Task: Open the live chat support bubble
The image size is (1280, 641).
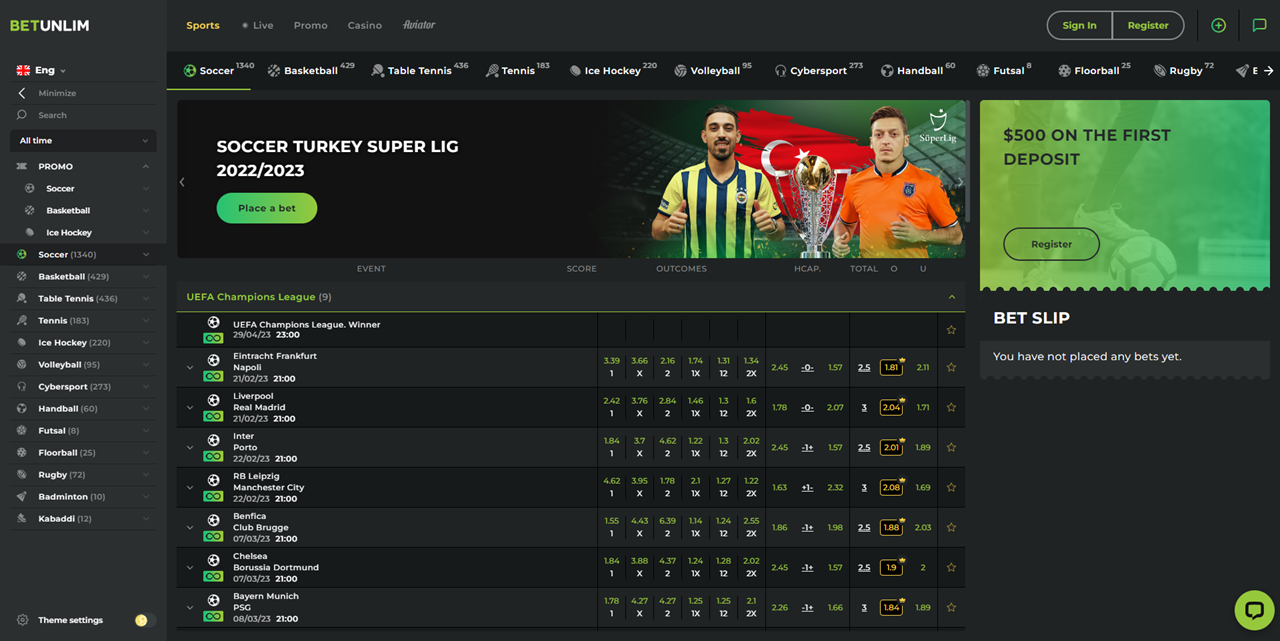Action: pyautogui.click(x=1254, y=610)
